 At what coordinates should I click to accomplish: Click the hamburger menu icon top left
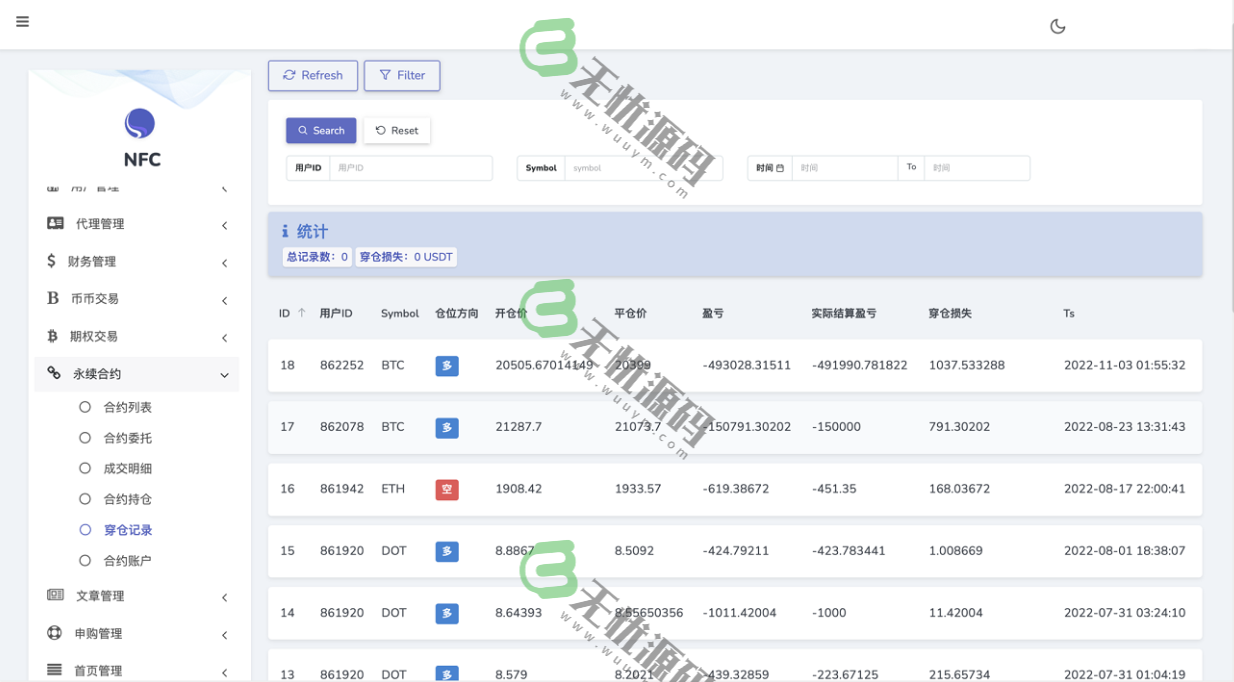click(x=22, y=21)
